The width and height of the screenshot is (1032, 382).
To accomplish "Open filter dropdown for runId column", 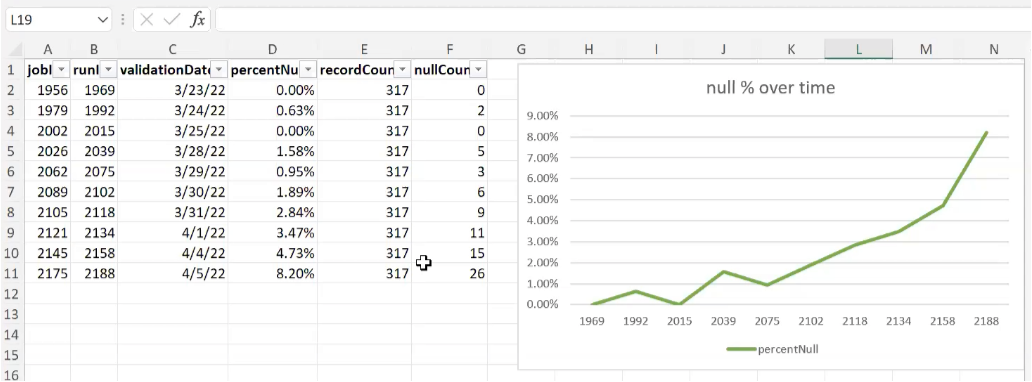I will (x=109, y=70).
